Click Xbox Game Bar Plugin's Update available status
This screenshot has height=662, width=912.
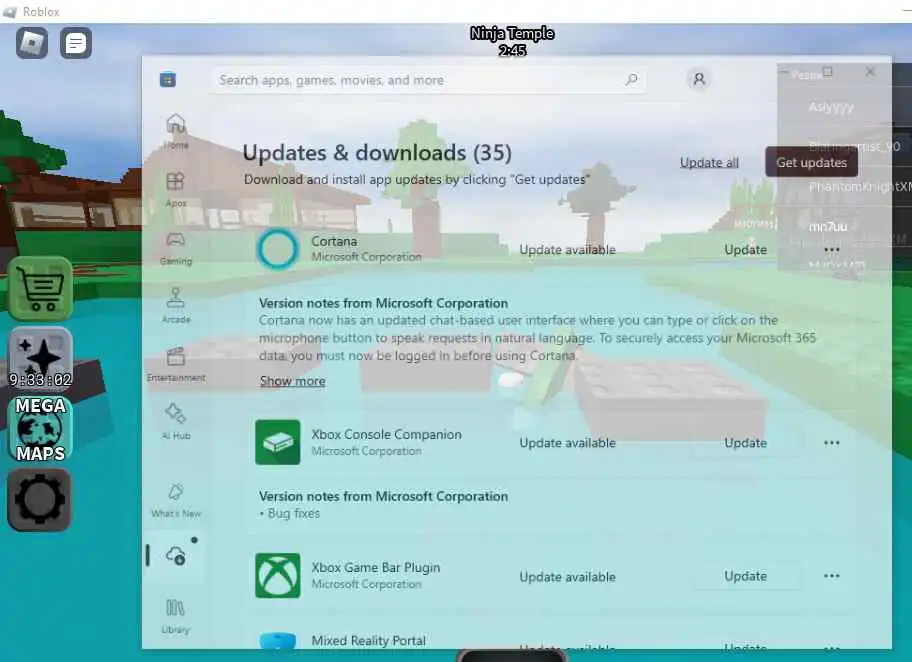click(x=567, y=576)
